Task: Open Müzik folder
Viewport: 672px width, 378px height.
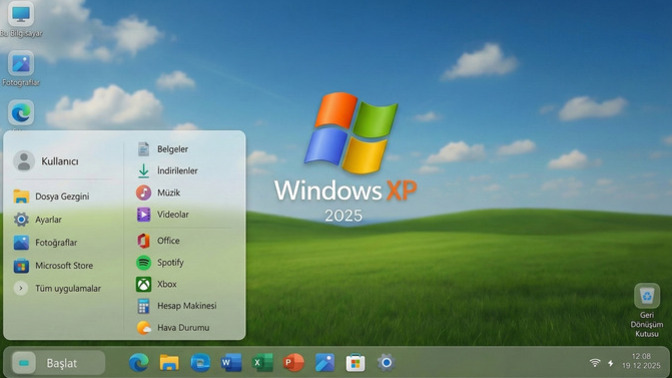Action: coord(158,192)
